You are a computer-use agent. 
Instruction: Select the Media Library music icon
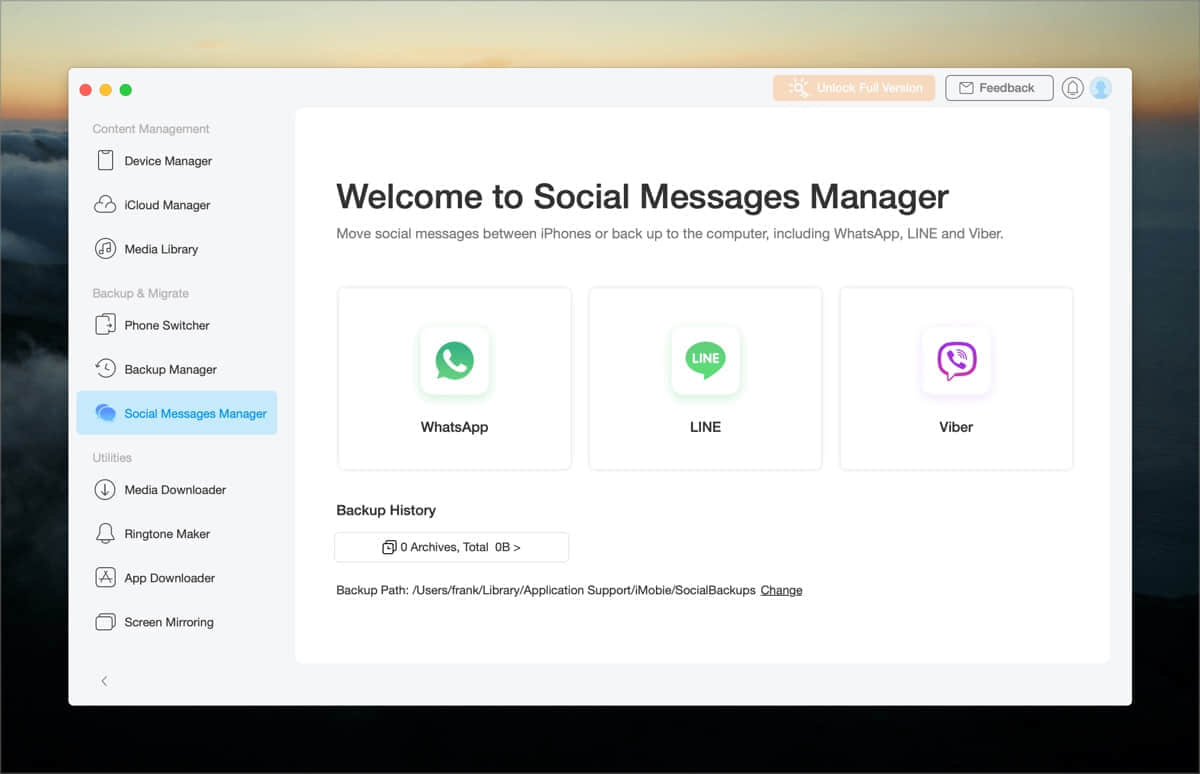pos(105,248)
